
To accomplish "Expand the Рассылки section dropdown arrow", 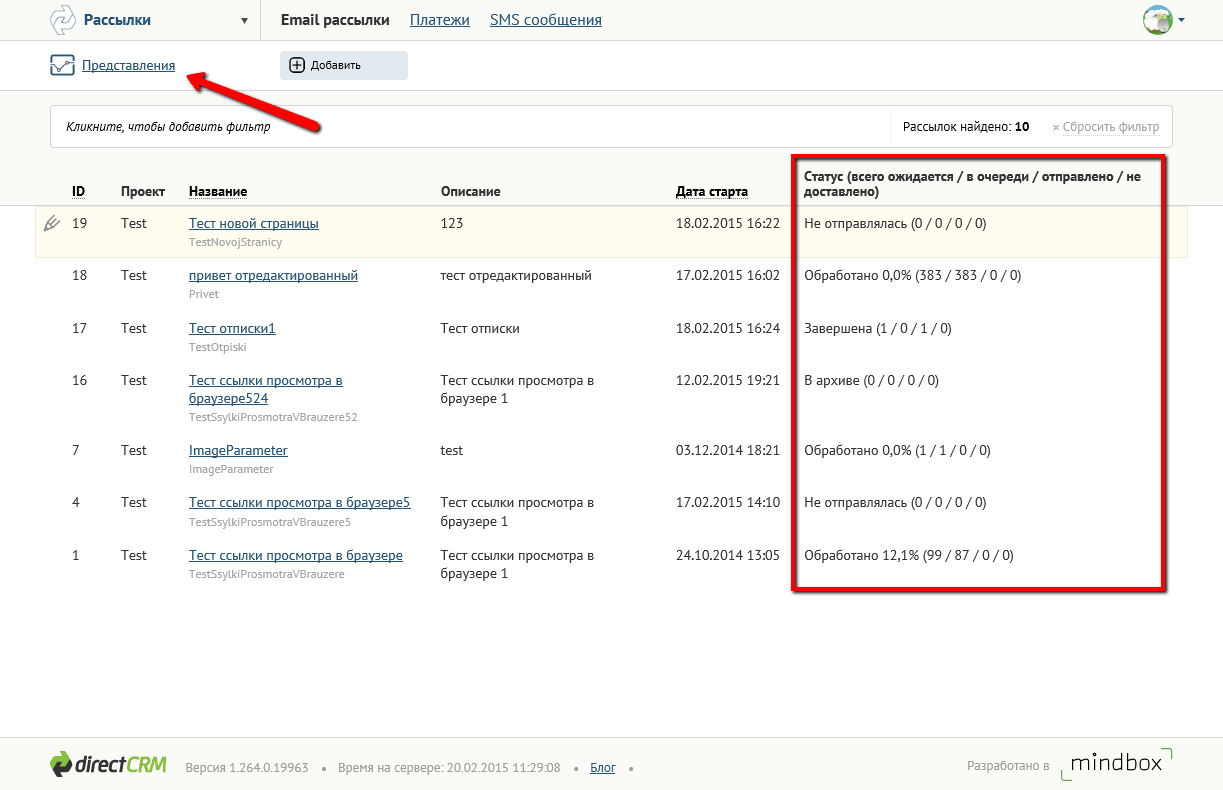I will (x=245, y=21).
